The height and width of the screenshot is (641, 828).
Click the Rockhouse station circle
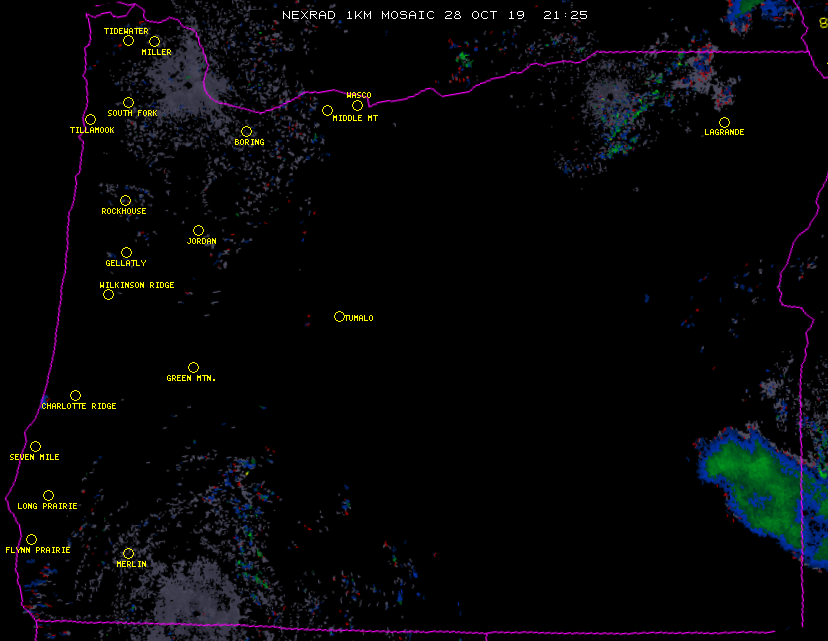(x=125, y=201)
